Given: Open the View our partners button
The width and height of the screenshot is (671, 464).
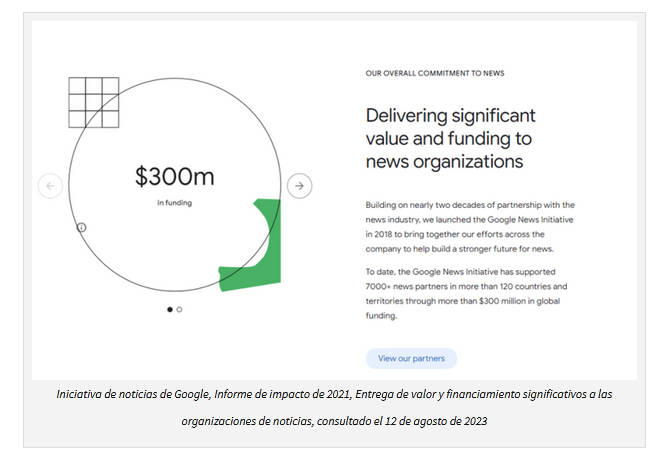Looking at the screenshot, I should [411, 358].
